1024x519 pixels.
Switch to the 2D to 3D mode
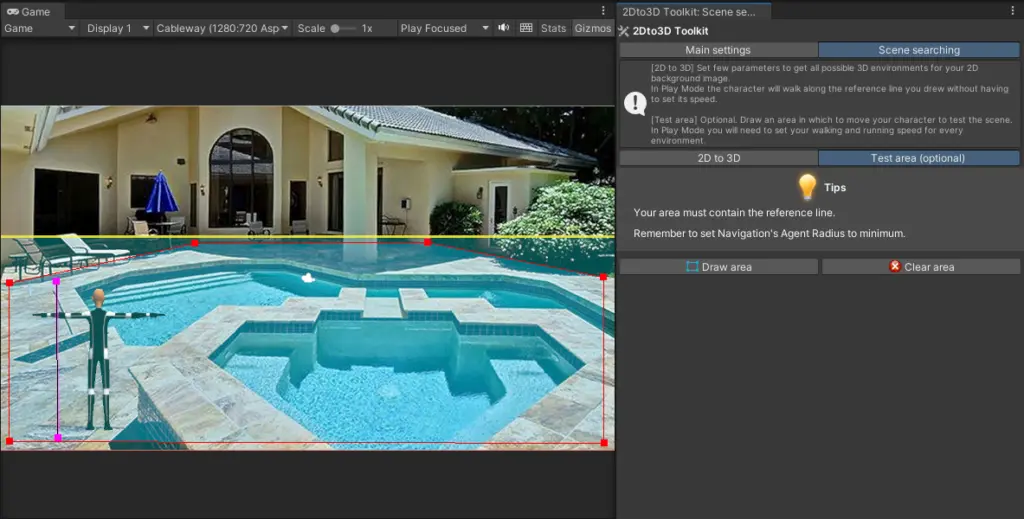[x=718, y=158]
